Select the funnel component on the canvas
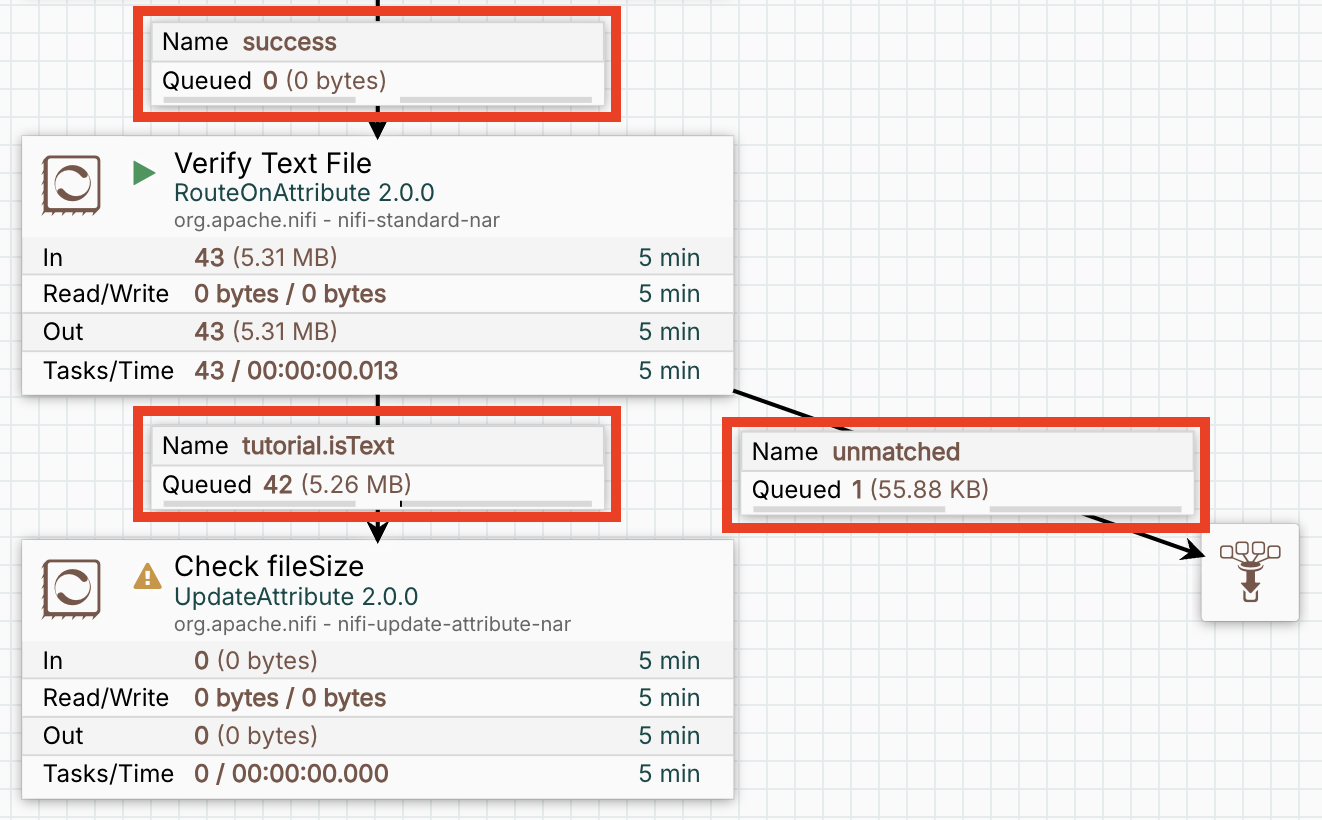Image resolution: width=1322 pixels, height=820 pixels. [x=1249, y=572]
